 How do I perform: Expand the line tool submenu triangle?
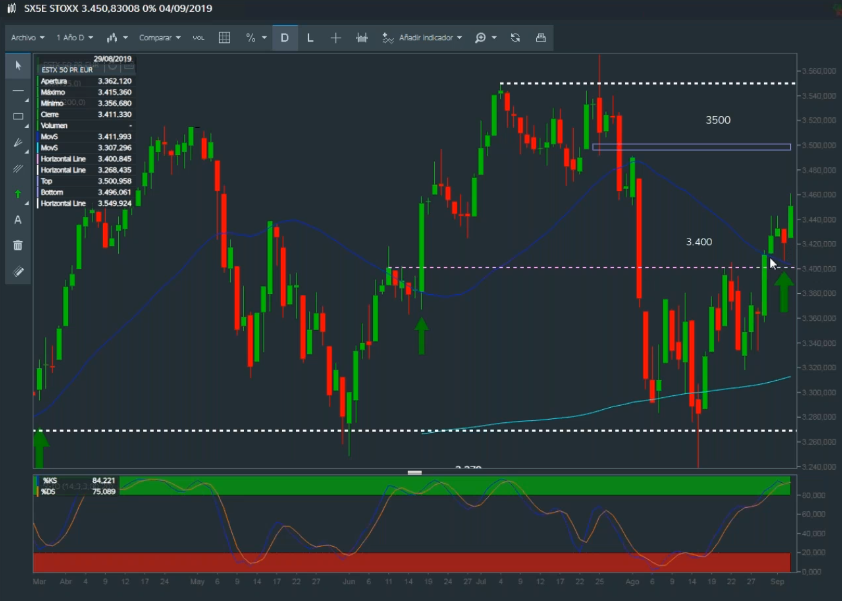[26, 100]
